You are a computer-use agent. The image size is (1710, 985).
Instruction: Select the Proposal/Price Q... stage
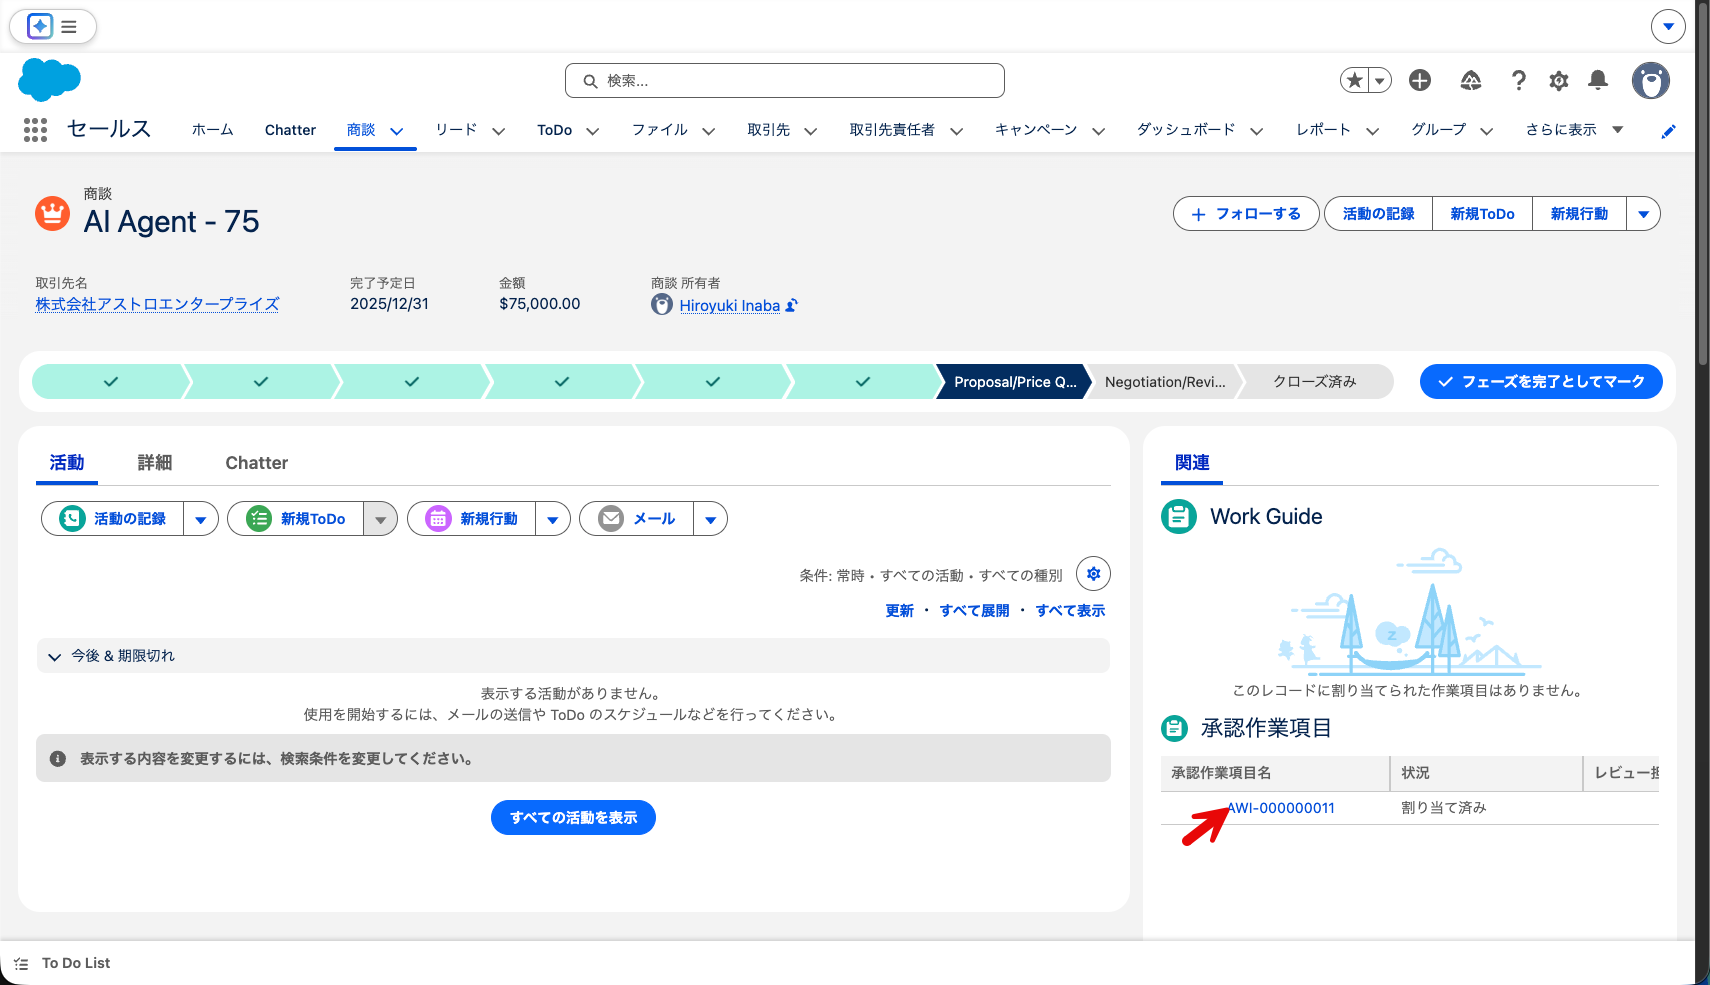pyautogui.click(x=1014, y=382)
